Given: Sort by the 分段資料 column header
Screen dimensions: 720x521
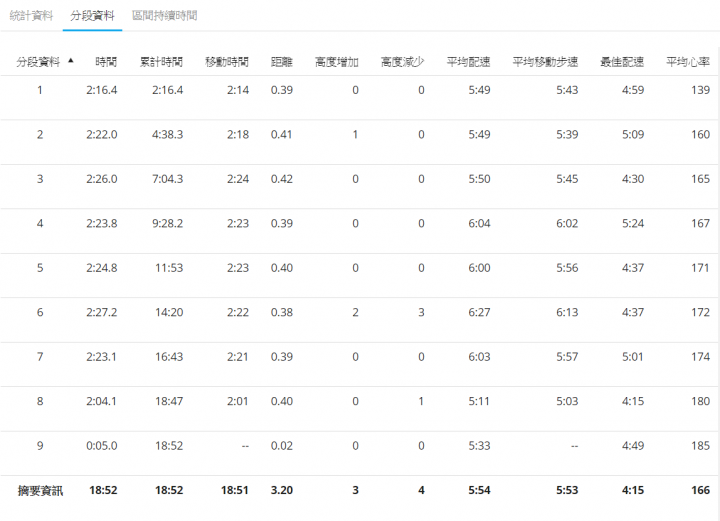Looking at the screenshot, I should click(x=38, y=62).
